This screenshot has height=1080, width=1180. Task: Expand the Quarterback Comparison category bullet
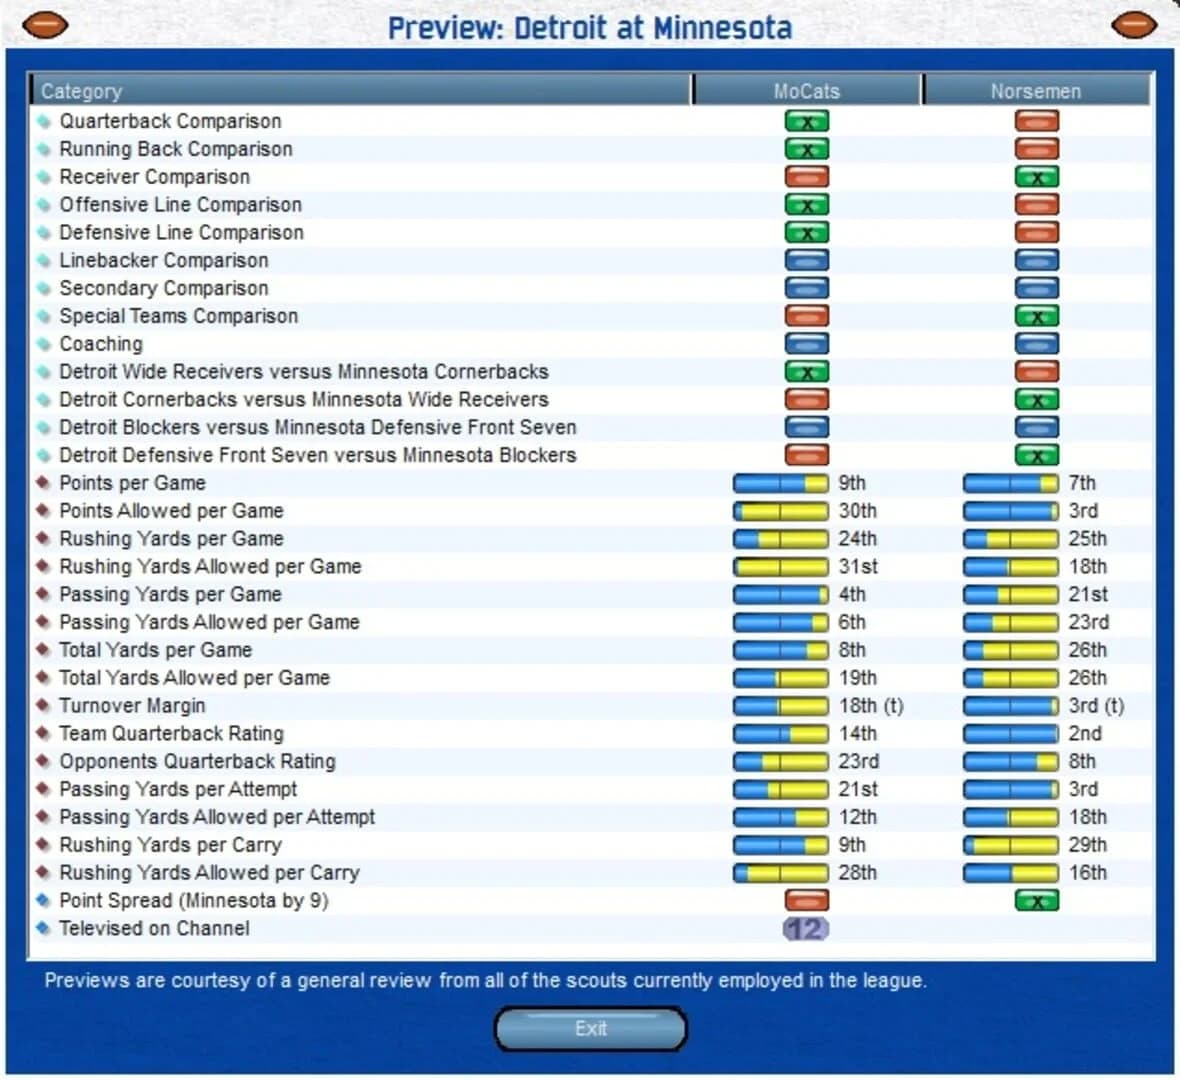44,121
